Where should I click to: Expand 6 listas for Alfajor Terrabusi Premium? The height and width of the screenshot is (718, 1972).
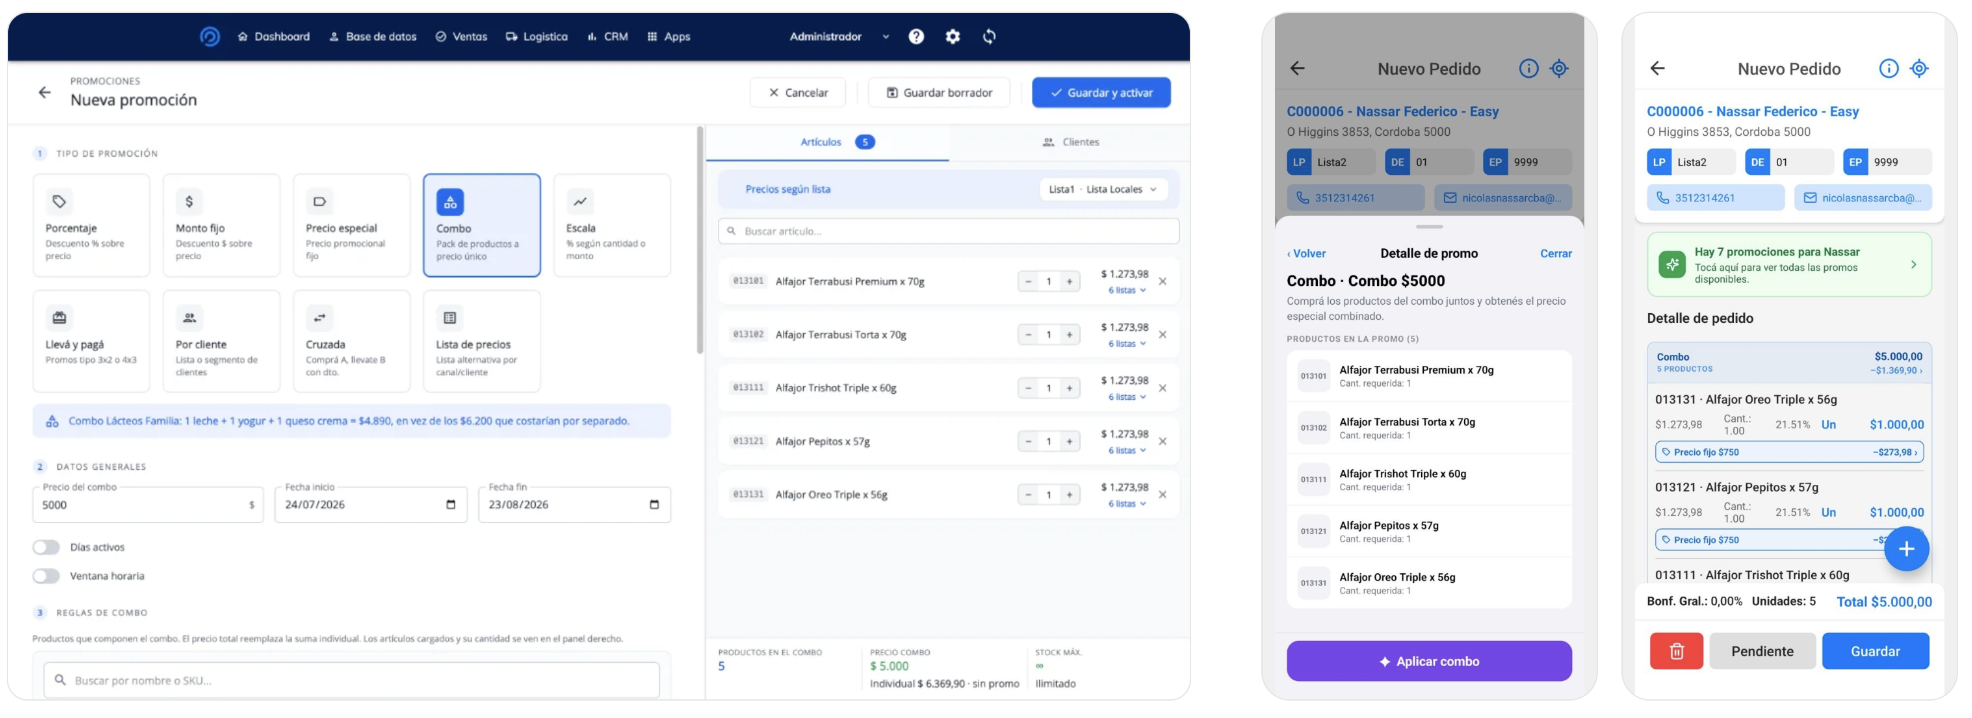coord(1127,291)
